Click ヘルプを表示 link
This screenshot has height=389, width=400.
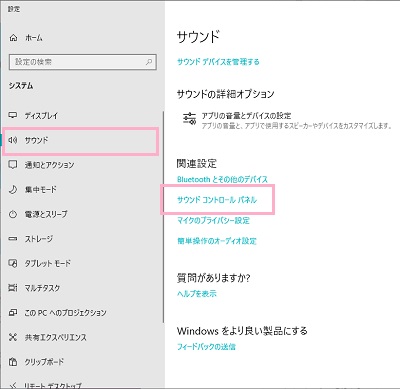[197, 294]
